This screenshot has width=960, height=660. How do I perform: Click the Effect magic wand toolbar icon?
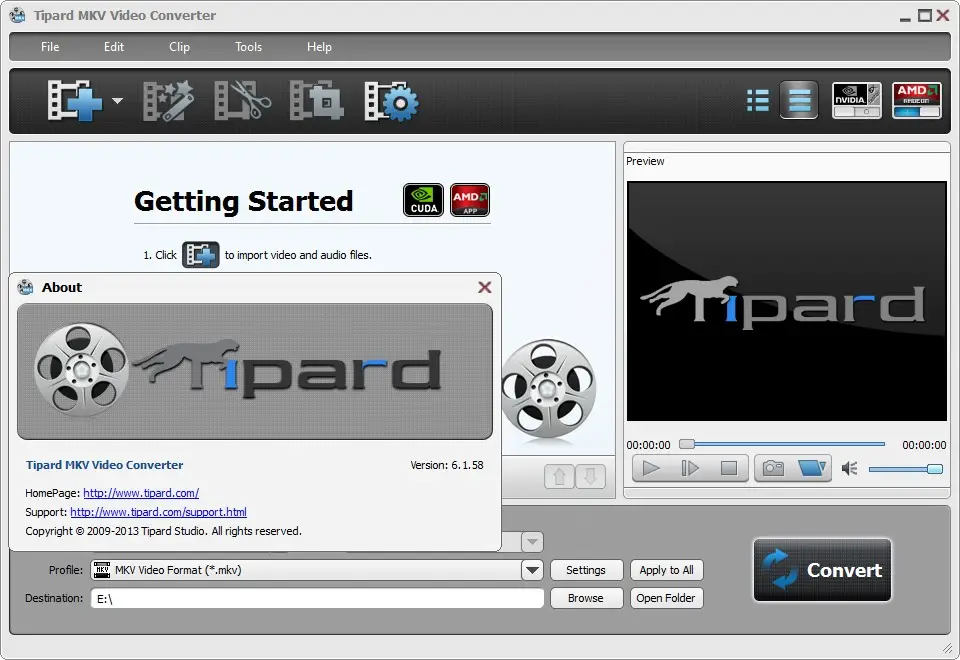tap(168, 100)
